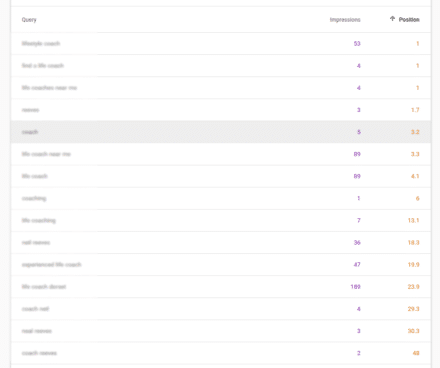Click the highlighted 'coach' query
The image size is (440, 368).
pos(30,132)
